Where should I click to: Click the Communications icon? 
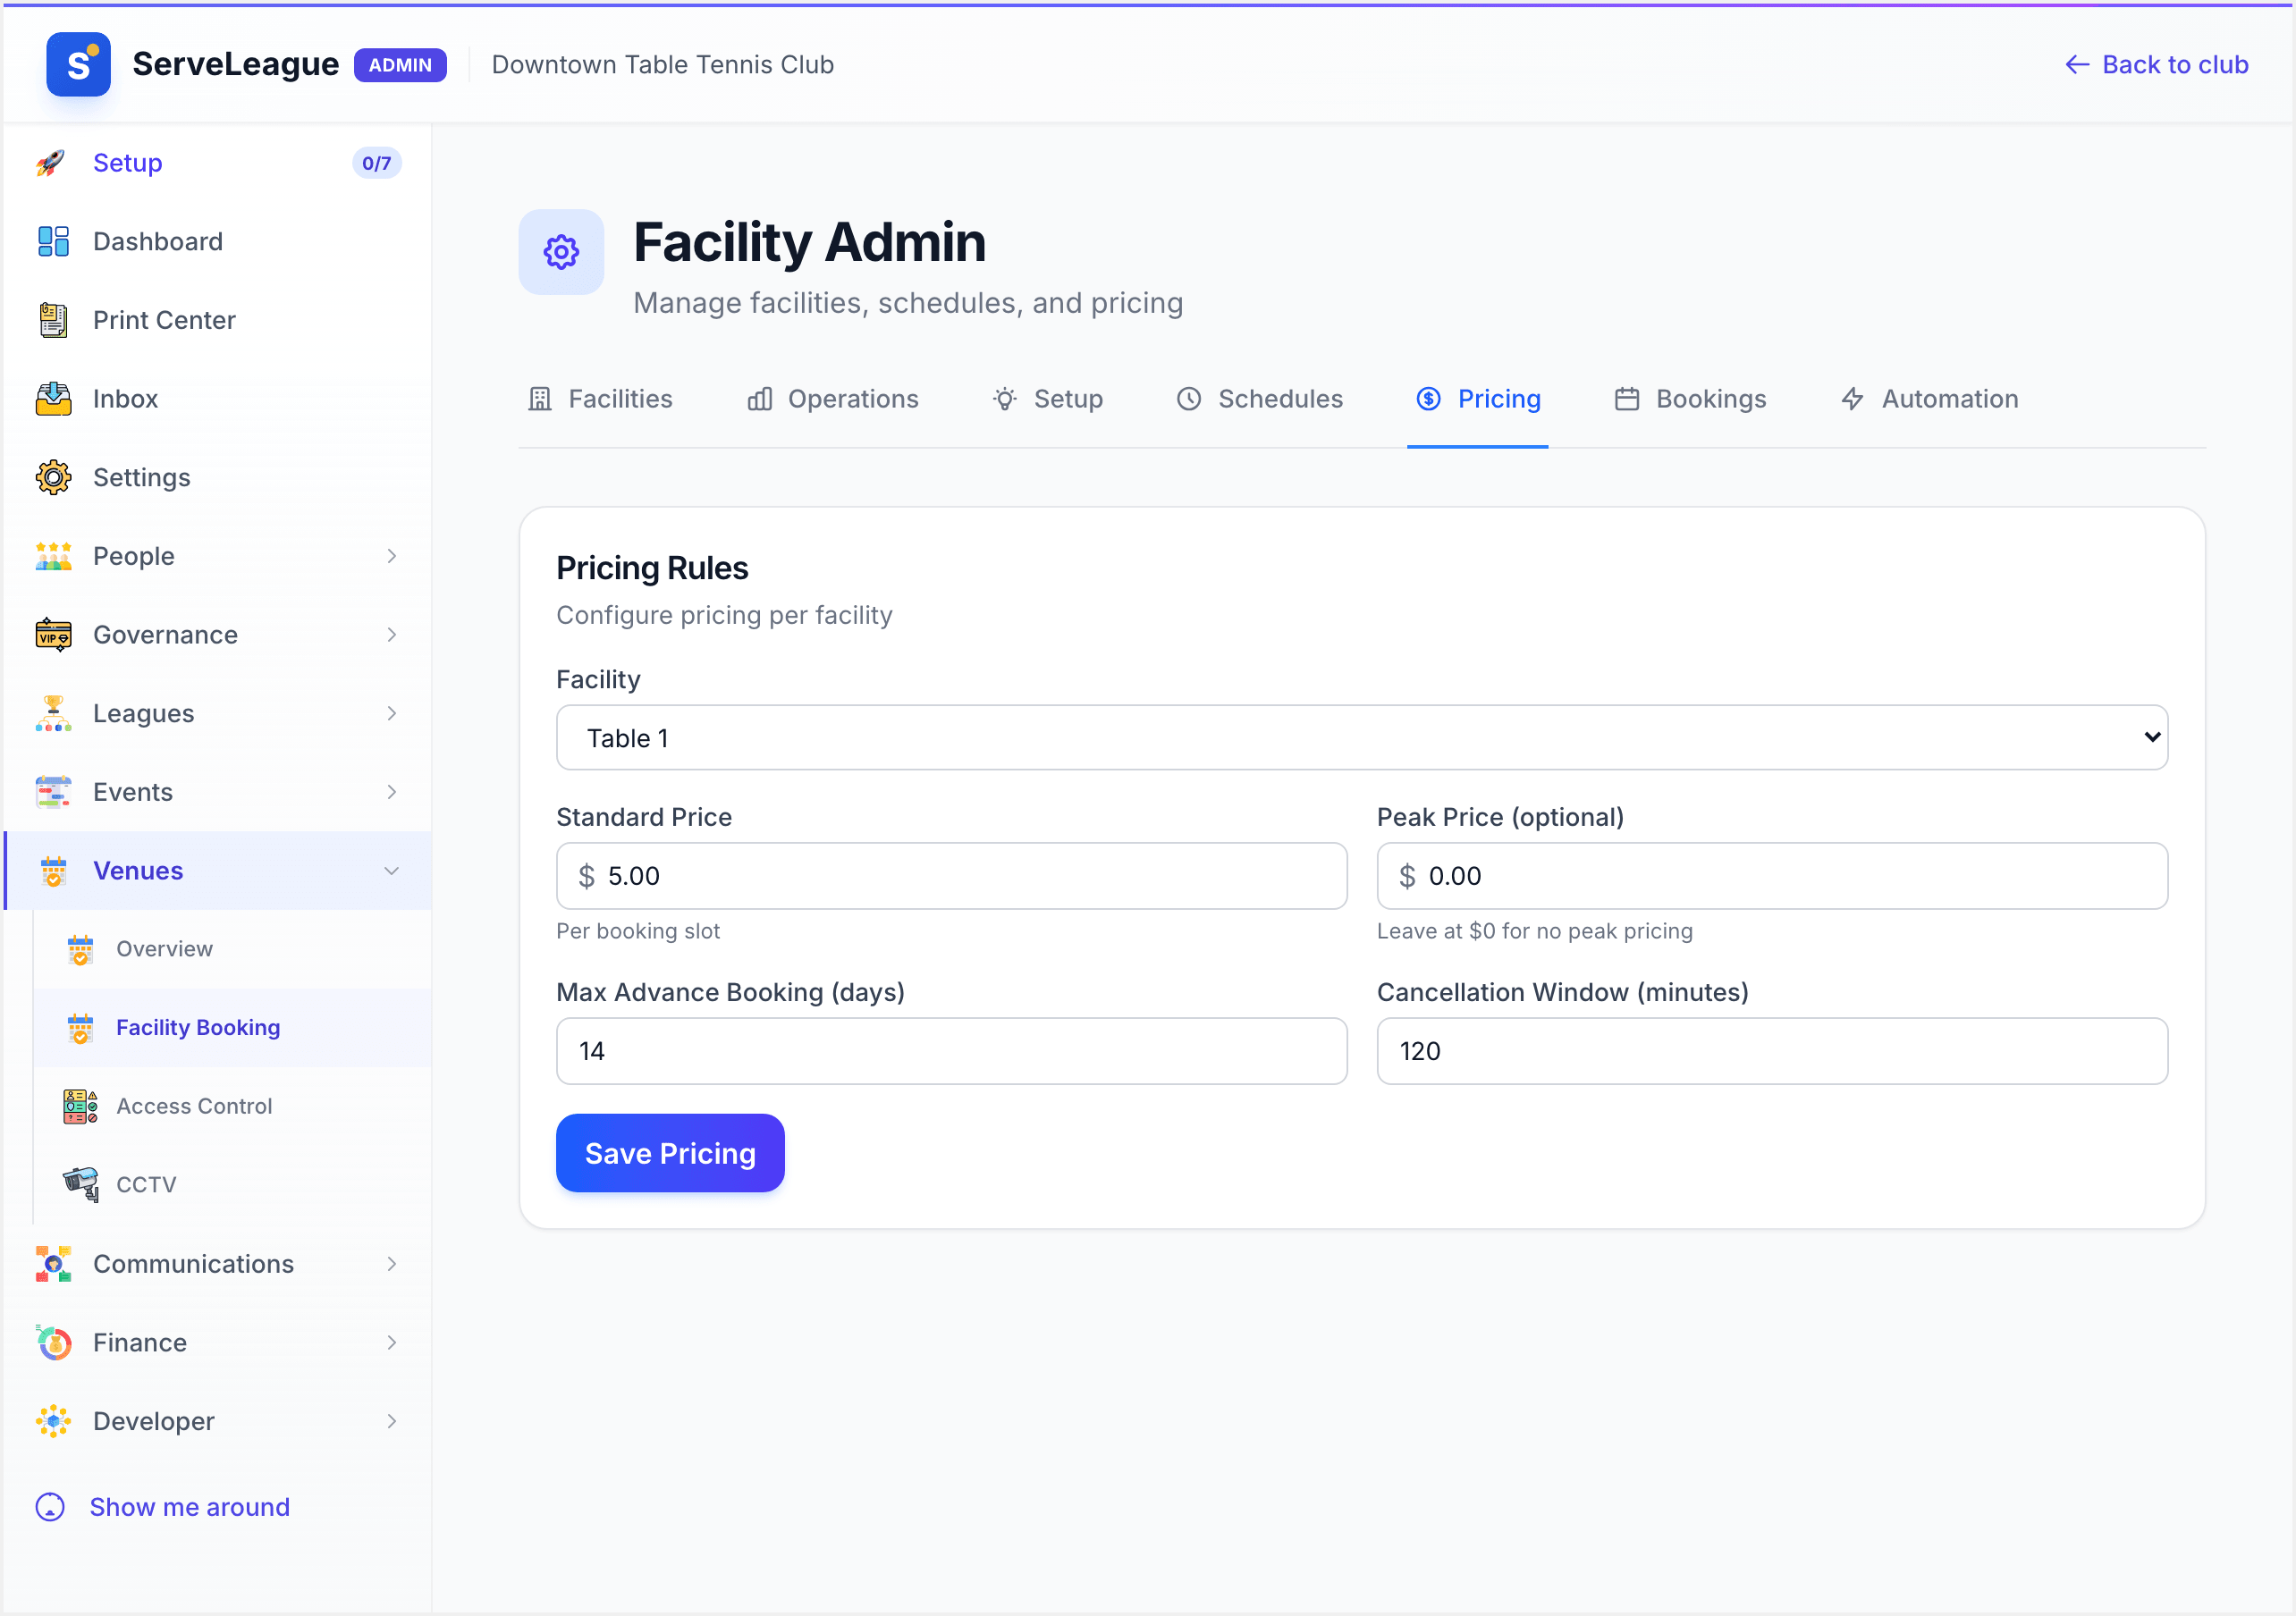point(53,1264)
